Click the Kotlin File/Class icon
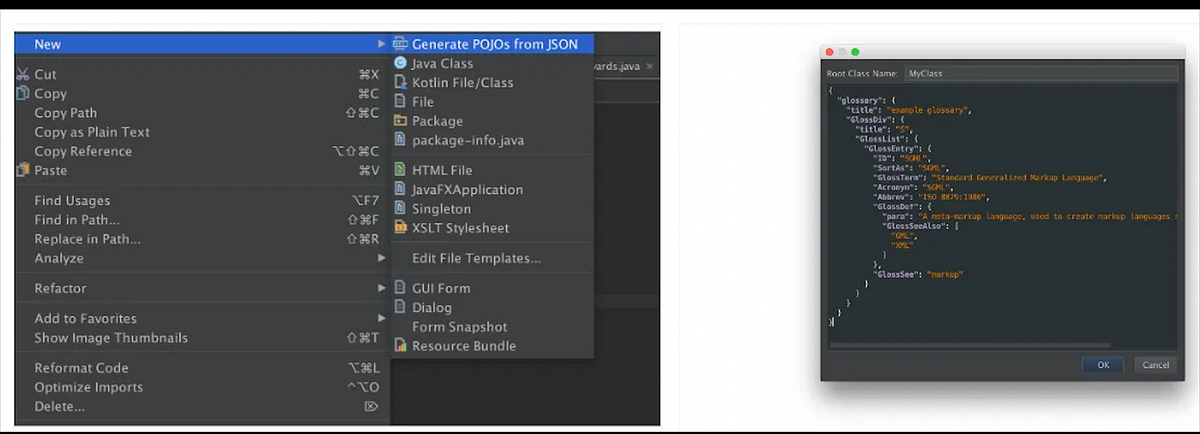The width and height of the screenshot is (1200, 434). tap(401, 82)
